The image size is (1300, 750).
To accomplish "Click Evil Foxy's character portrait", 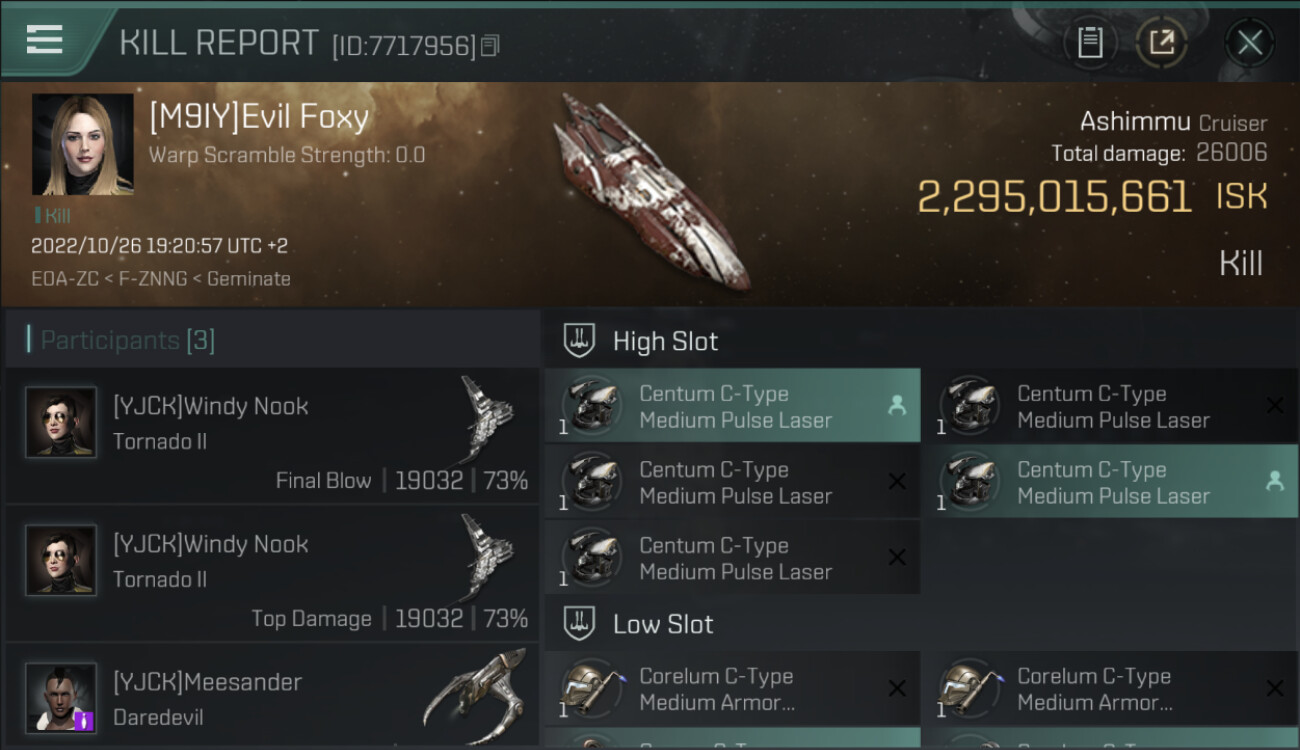I will pyautogui.click(x=82, y=144).
